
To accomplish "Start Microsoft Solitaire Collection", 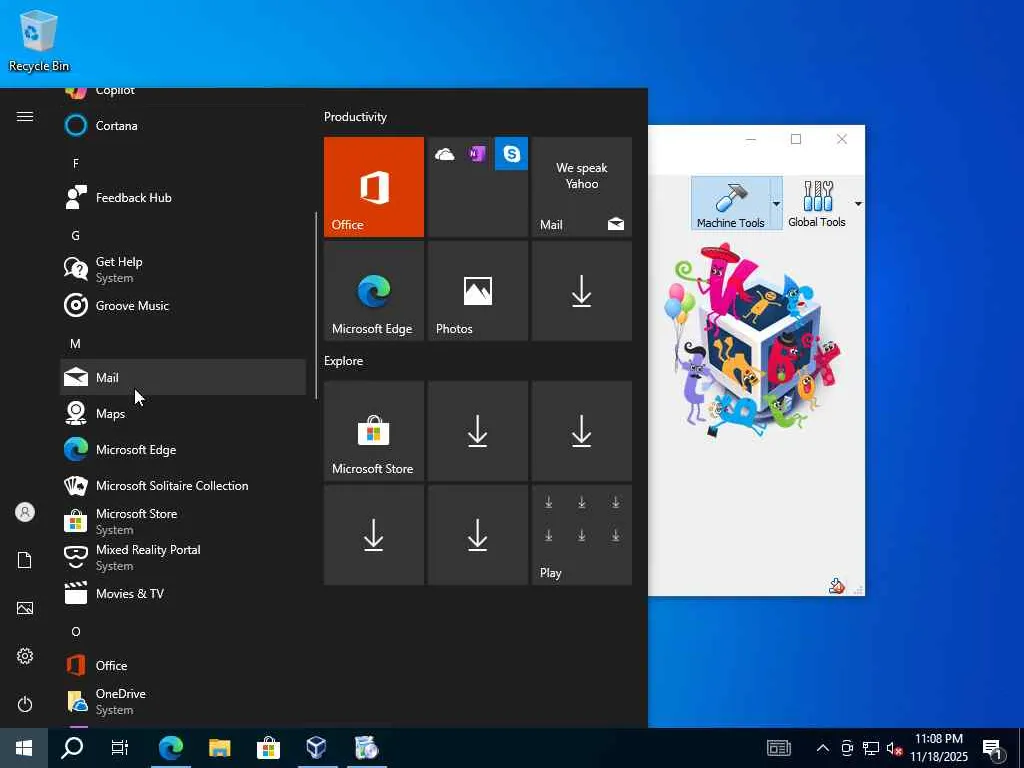I will tap(183, 485).
